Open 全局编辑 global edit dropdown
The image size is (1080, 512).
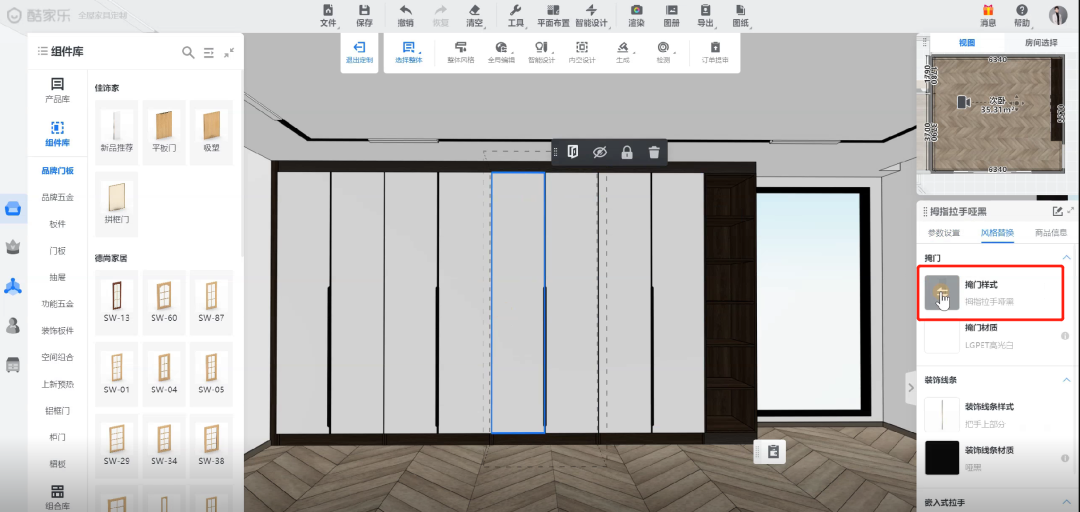click(501, 52)
